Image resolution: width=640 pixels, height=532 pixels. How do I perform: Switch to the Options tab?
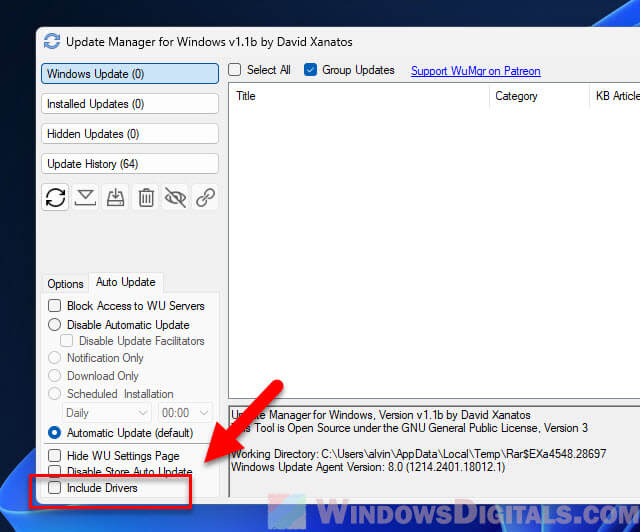[65, 284]
